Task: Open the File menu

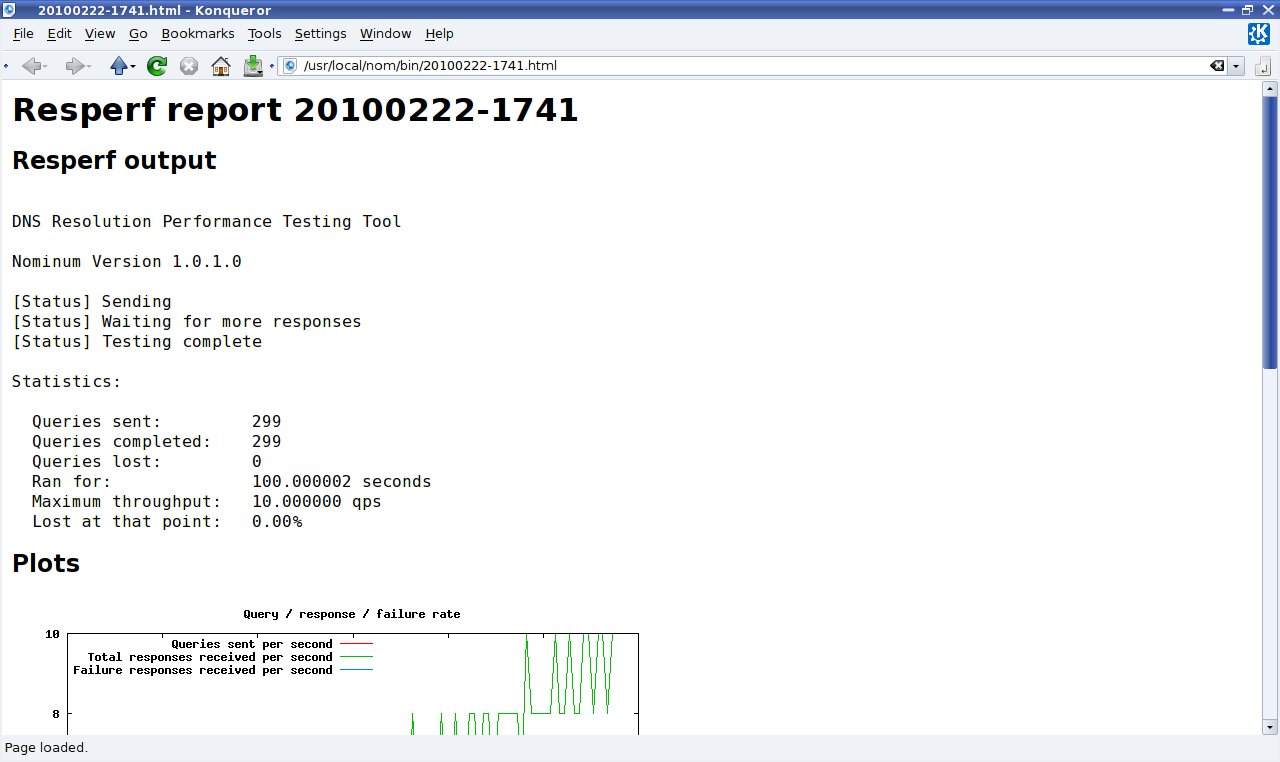Action: (23, 33)
